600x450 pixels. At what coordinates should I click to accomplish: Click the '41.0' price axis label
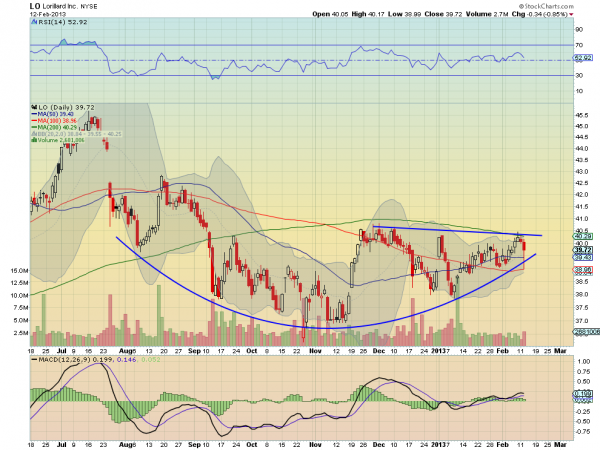(582, 219)
